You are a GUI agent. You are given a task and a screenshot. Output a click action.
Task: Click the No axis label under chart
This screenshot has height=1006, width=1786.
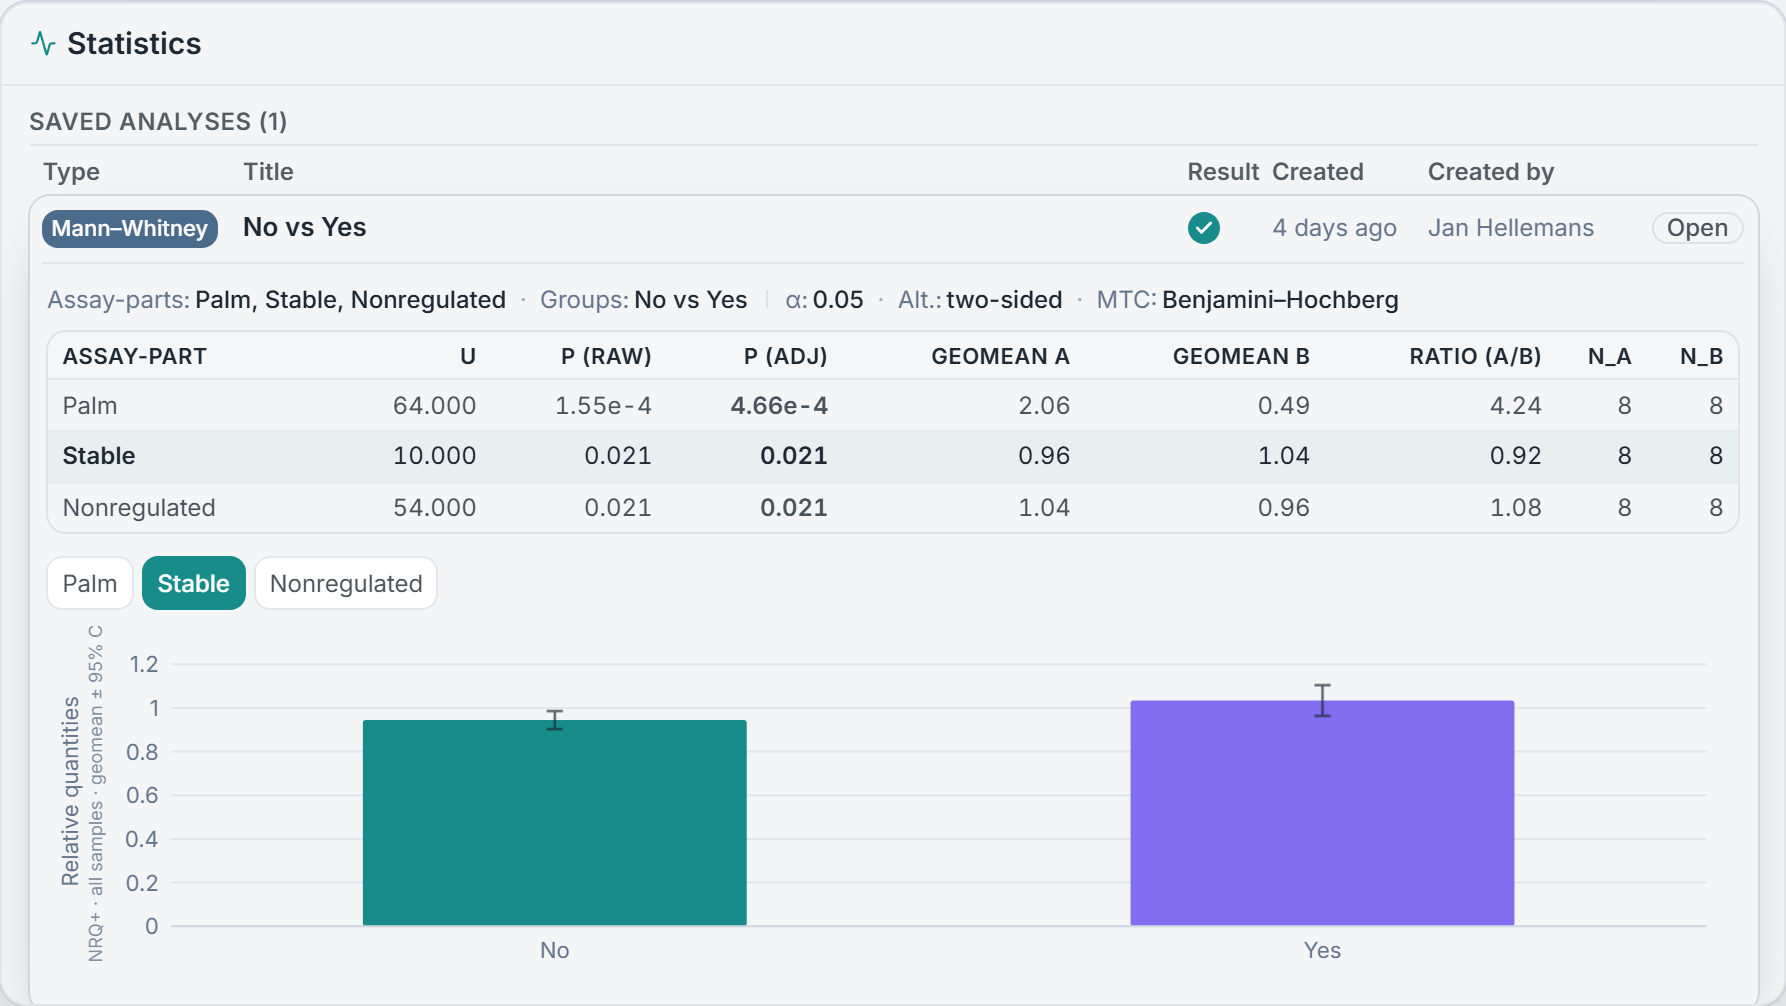555,950
